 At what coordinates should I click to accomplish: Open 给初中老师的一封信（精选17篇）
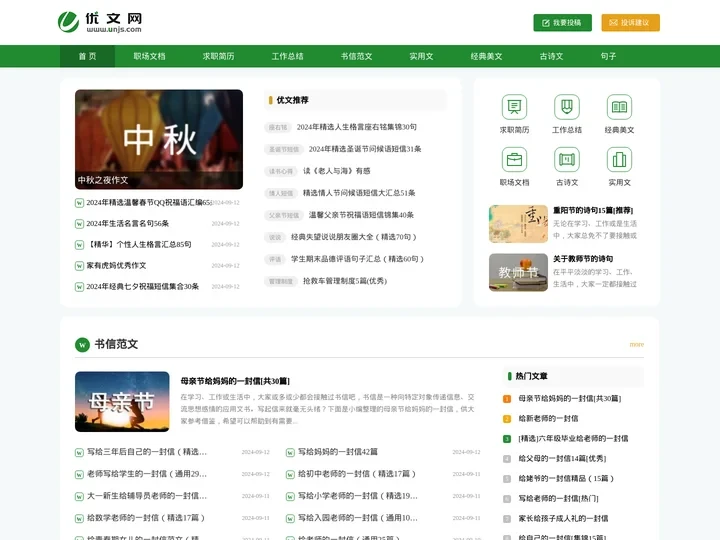[357, 474]
